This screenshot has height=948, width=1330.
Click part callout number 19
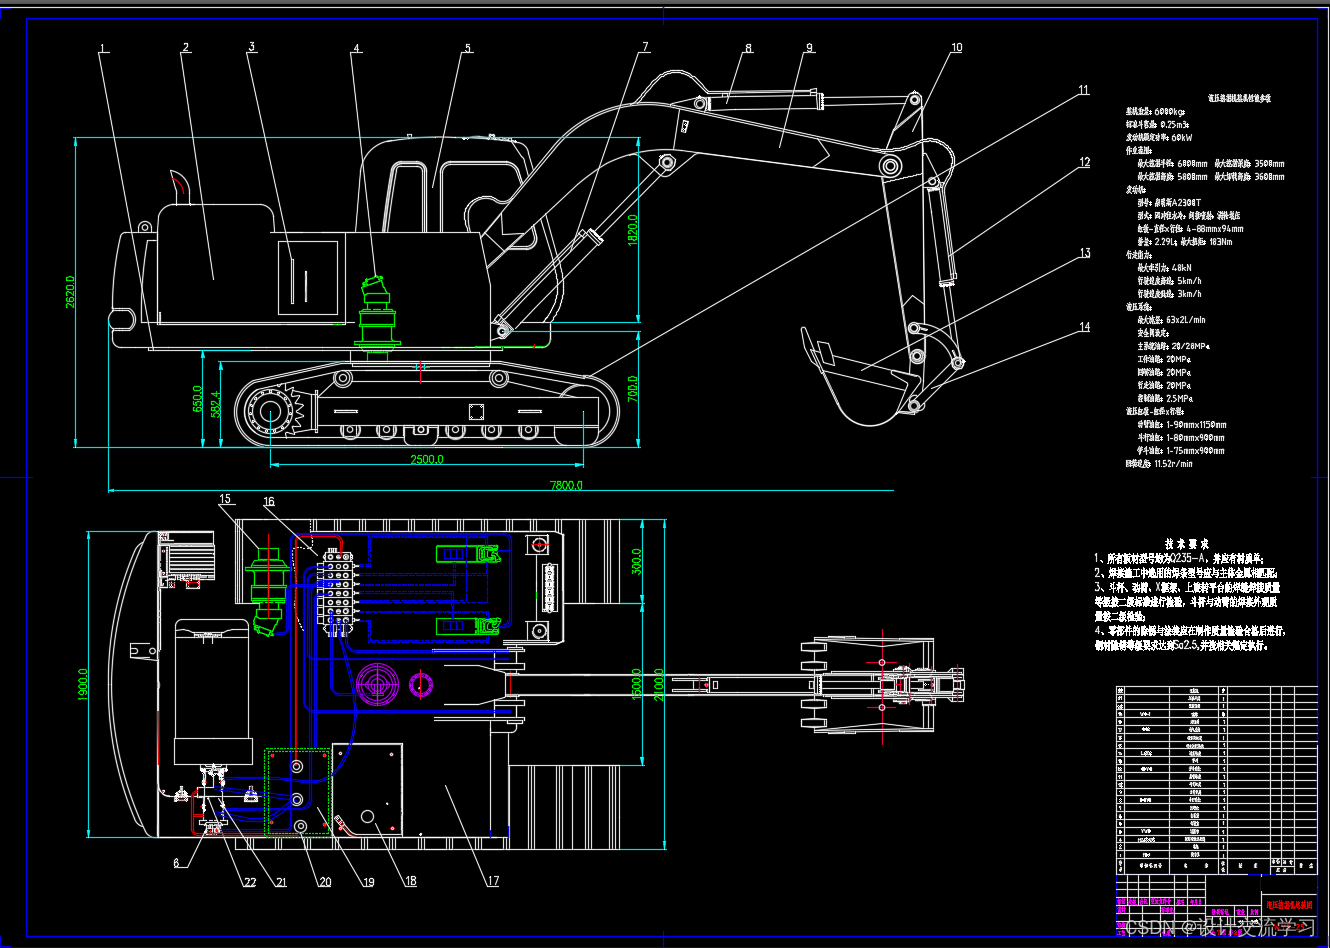pos(369,882)
